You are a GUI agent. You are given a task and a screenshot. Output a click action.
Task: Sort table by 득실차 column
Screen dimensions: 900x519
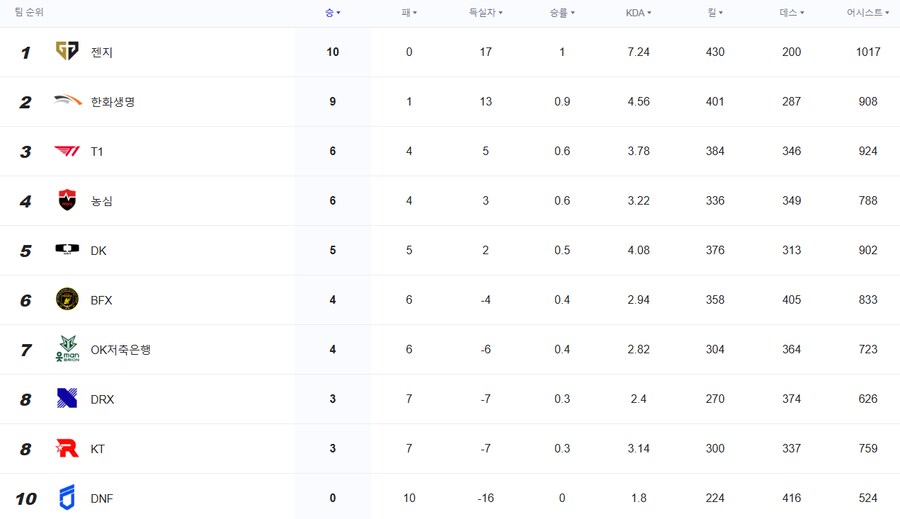(x=486, y=13)
